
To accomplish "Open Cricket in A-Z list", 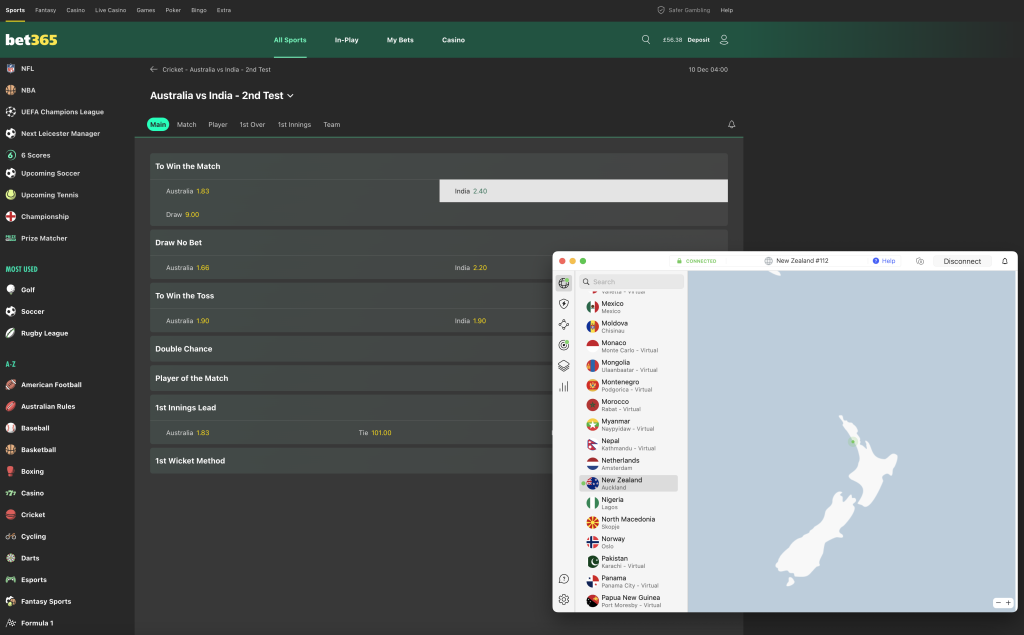I will coord(33,515).
